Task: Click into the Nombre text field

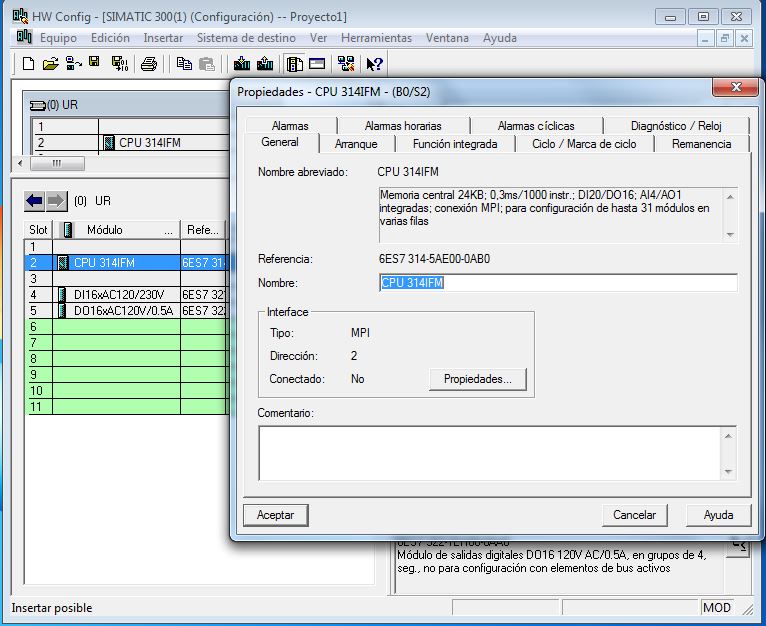Action: click(x=558, y=283)
